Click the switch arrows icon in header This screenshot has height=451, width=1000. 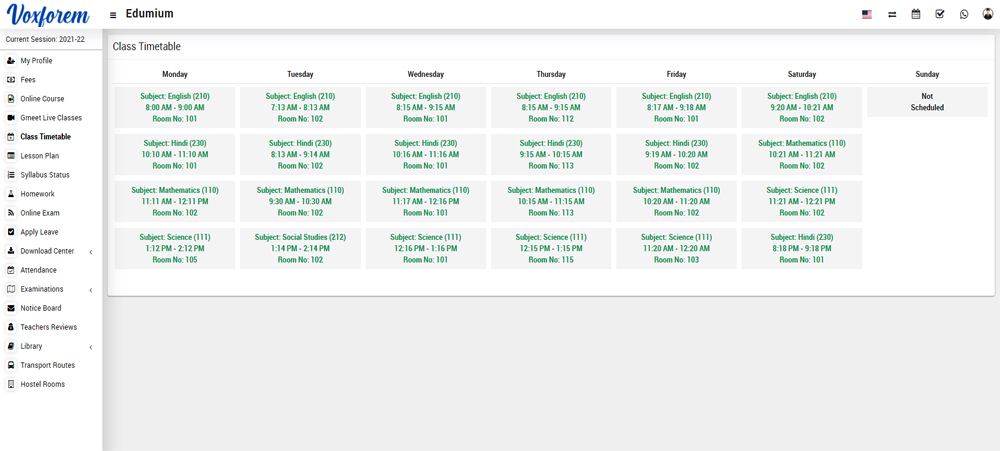[891, 15]
